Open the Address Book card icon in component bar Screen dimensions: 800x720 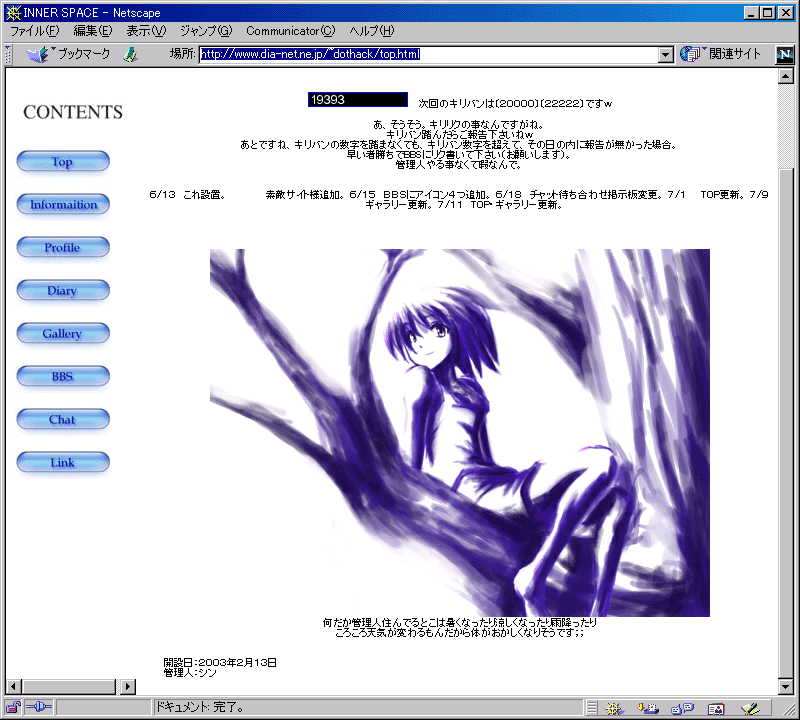coord(716,708)
